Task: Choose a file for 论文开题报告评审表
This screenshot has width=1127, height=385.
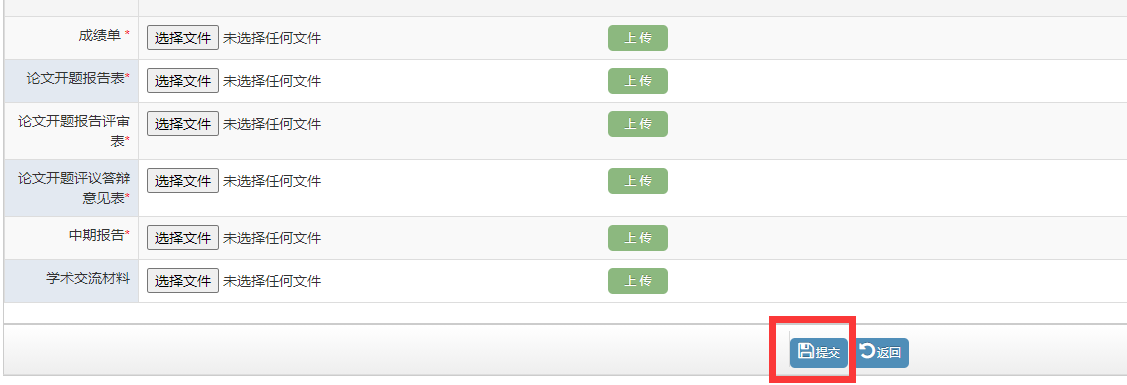Action: coord(183,124)
